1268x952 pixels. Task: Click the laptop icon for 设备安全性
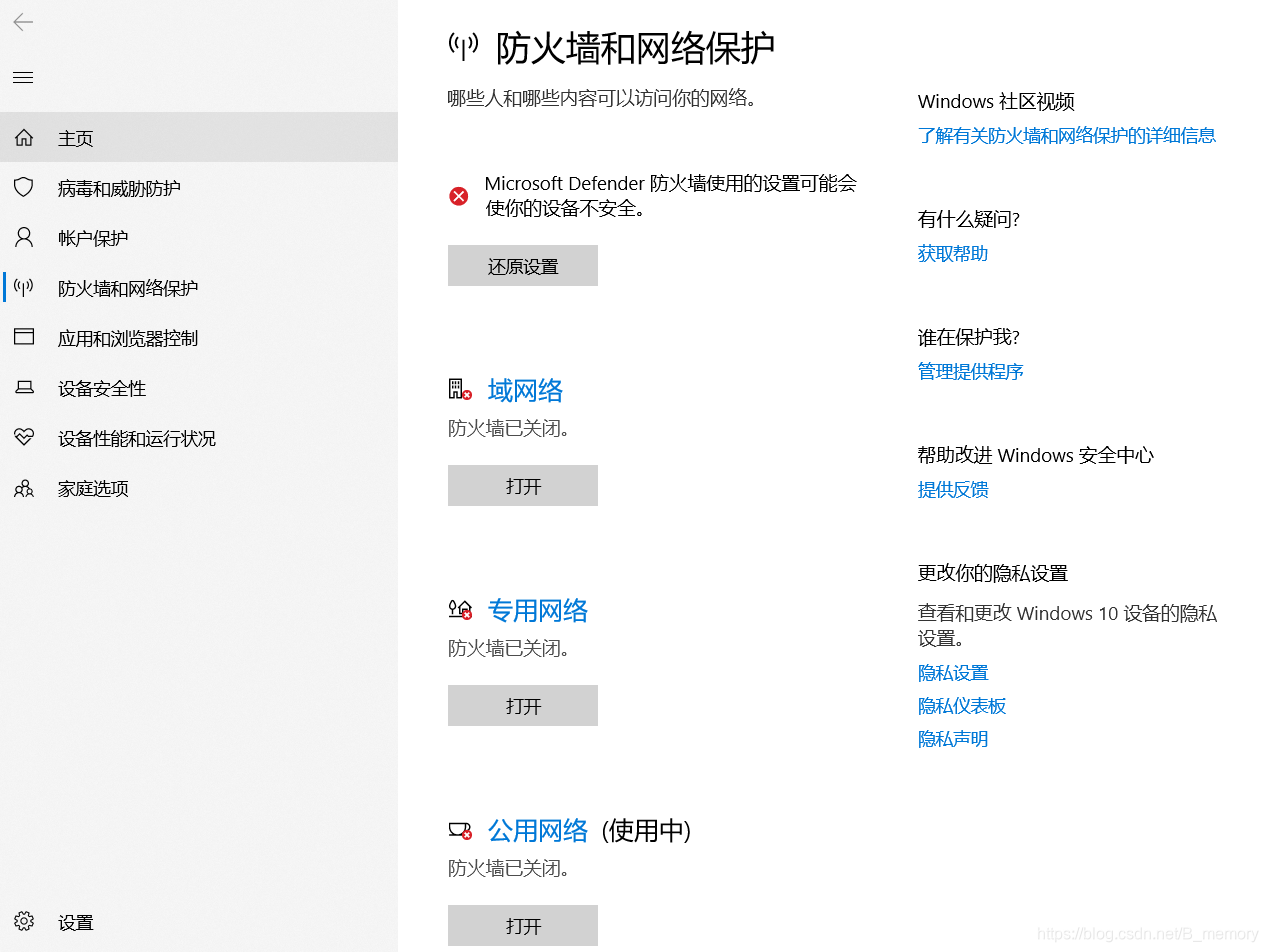[24, 387]
